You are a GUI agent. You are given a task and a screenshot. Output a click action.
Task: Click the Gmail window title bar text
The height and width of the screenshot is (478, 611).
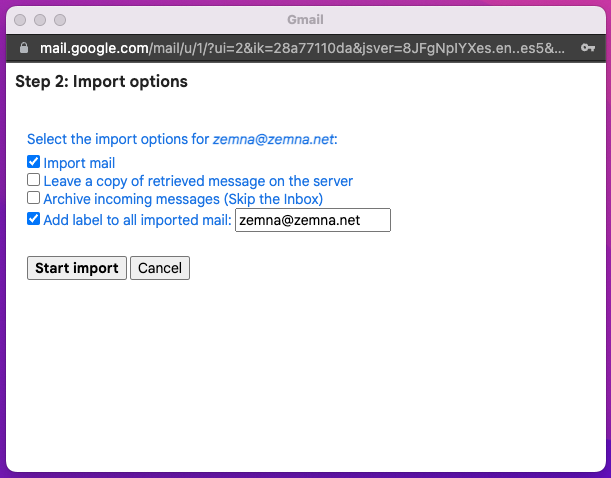[306, 19]
